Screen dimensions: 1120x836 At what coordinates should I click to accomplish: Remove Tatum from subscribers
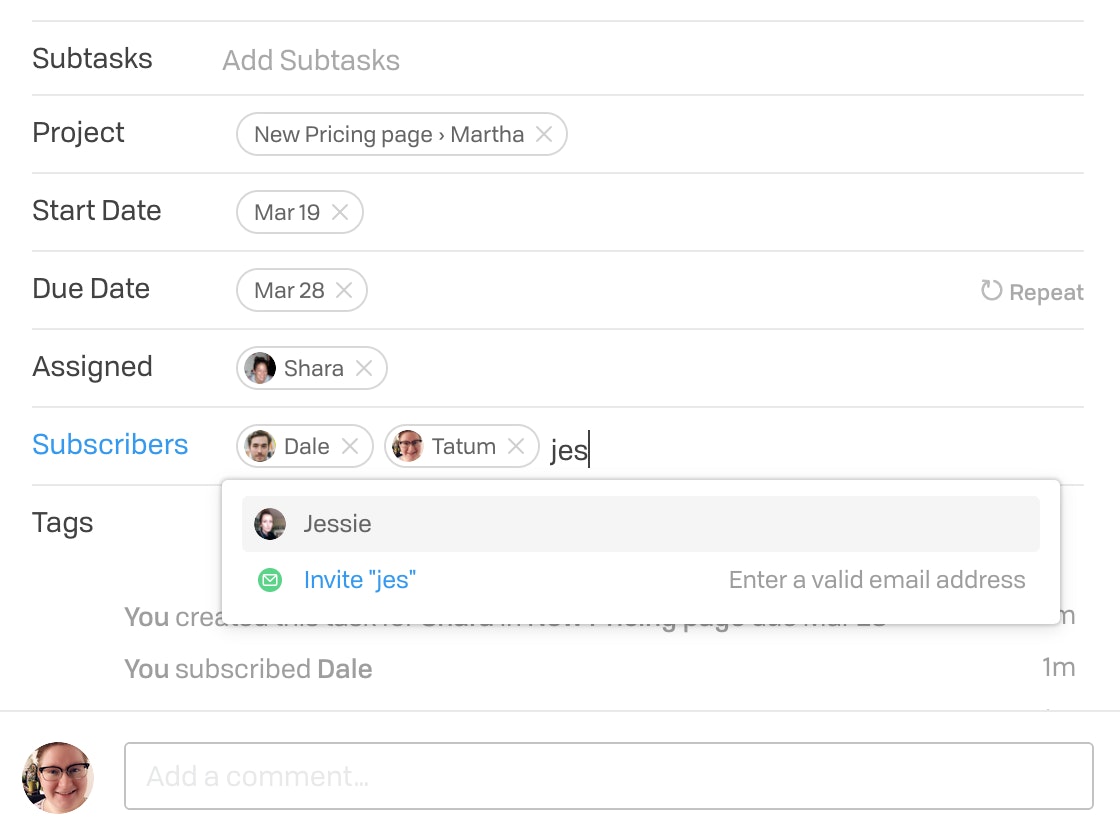coord(516,447)
